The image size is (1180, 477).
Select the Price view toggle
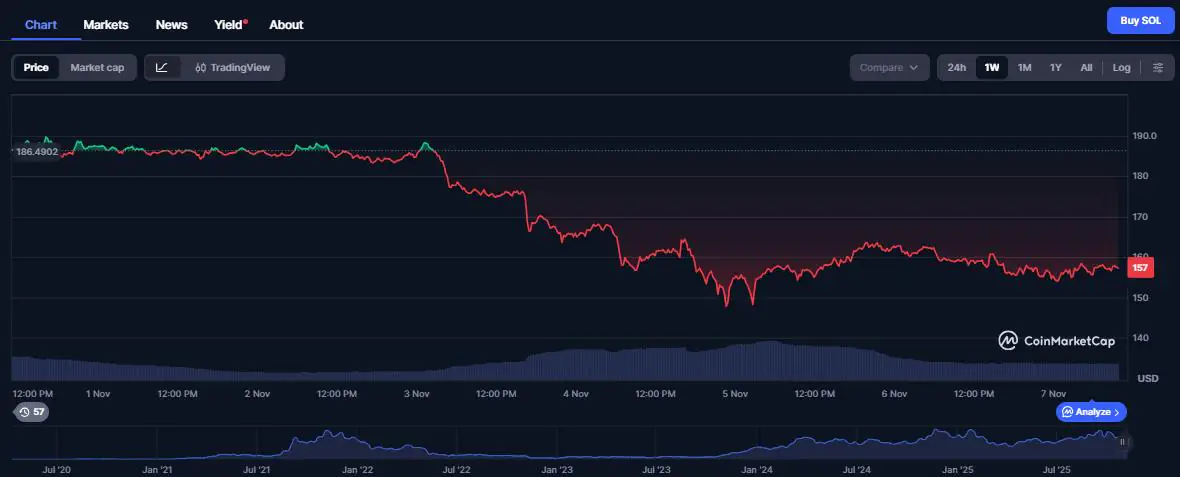[x=36, y=68]
